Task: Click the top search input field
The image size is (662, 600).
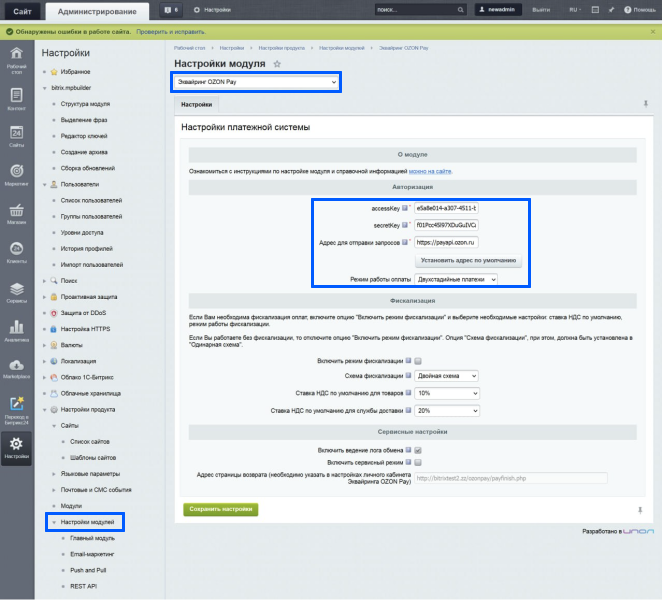Action: (415, 10)
